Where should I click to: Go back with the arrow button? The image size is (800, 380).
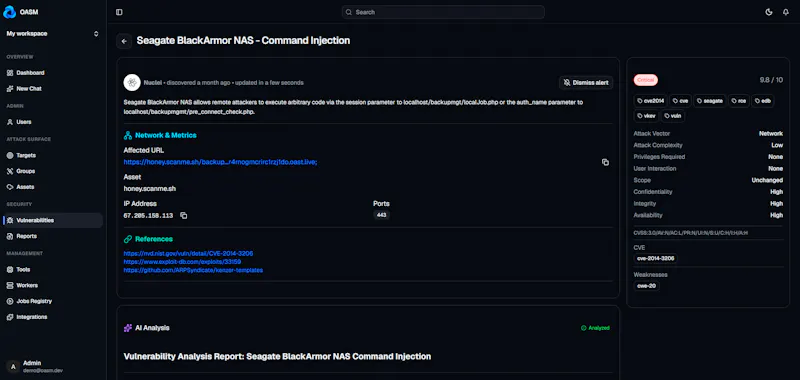click(124, 41)
